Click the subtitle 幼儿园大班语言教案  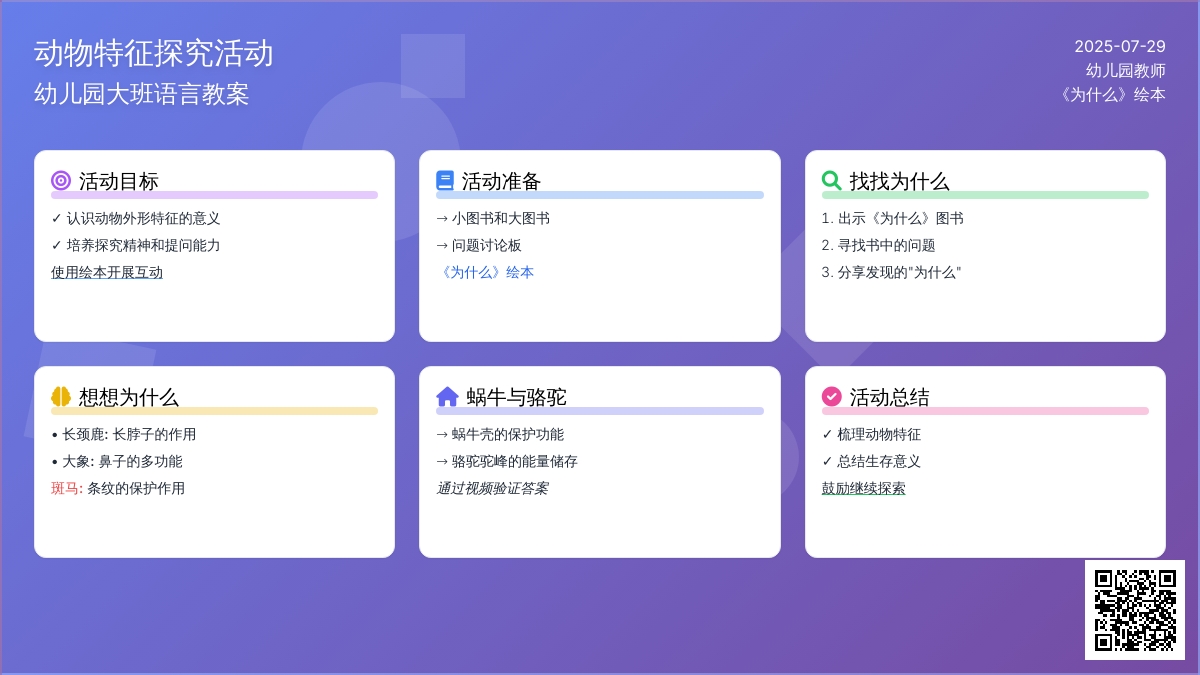[x=142, y=94]
